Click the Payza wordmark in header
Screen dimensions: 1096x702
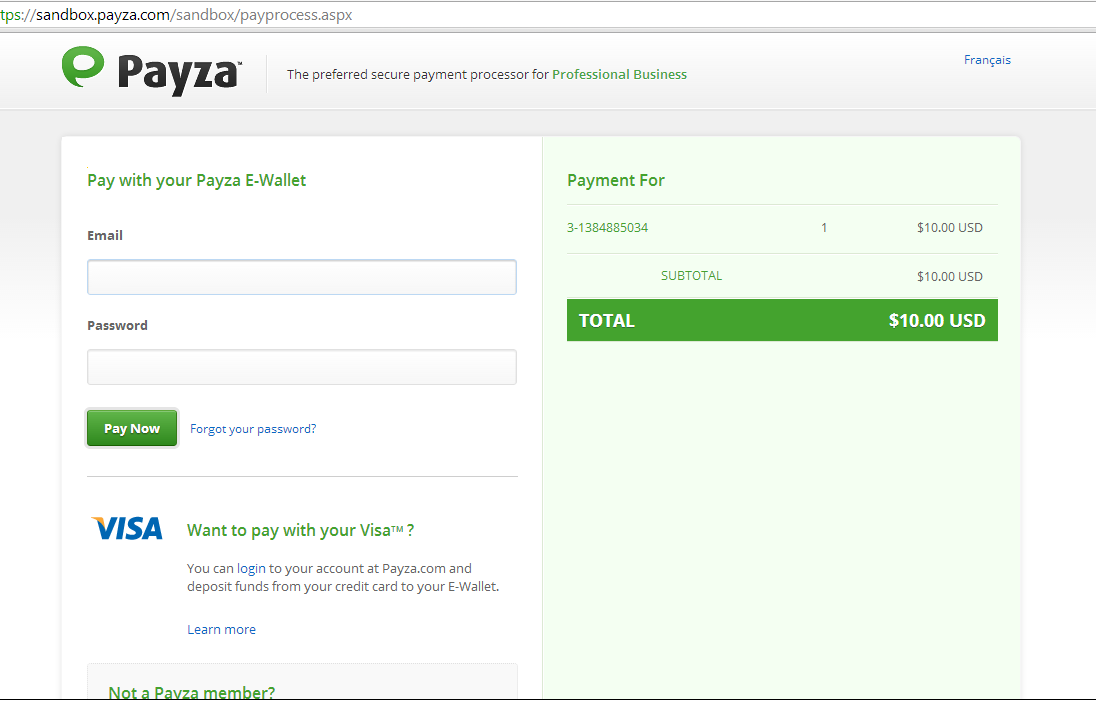pyautogui.click(x=180, y=74)
